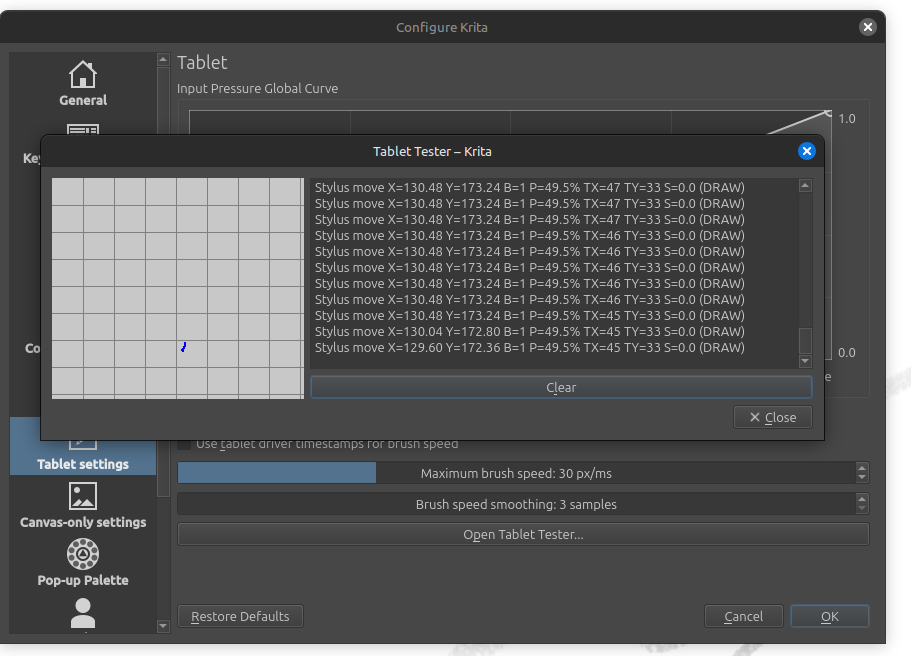Open the Pop-up Palette settings category
The height and width of the screenshot is (656, 911).
pyautogui.click(x=83, y=562)
